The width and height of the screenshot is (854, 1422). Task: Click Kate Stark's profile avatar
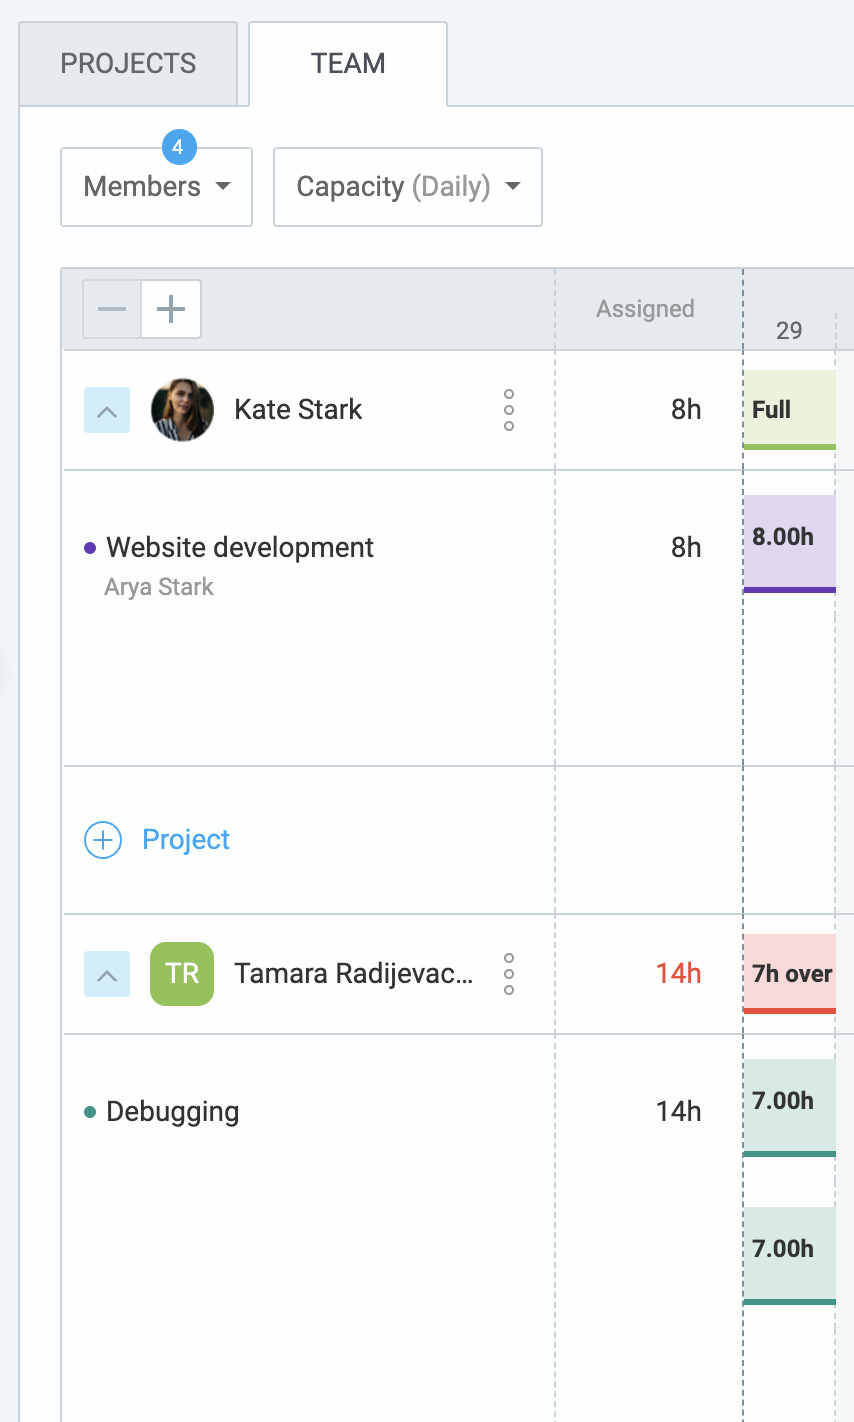point(181,409)
